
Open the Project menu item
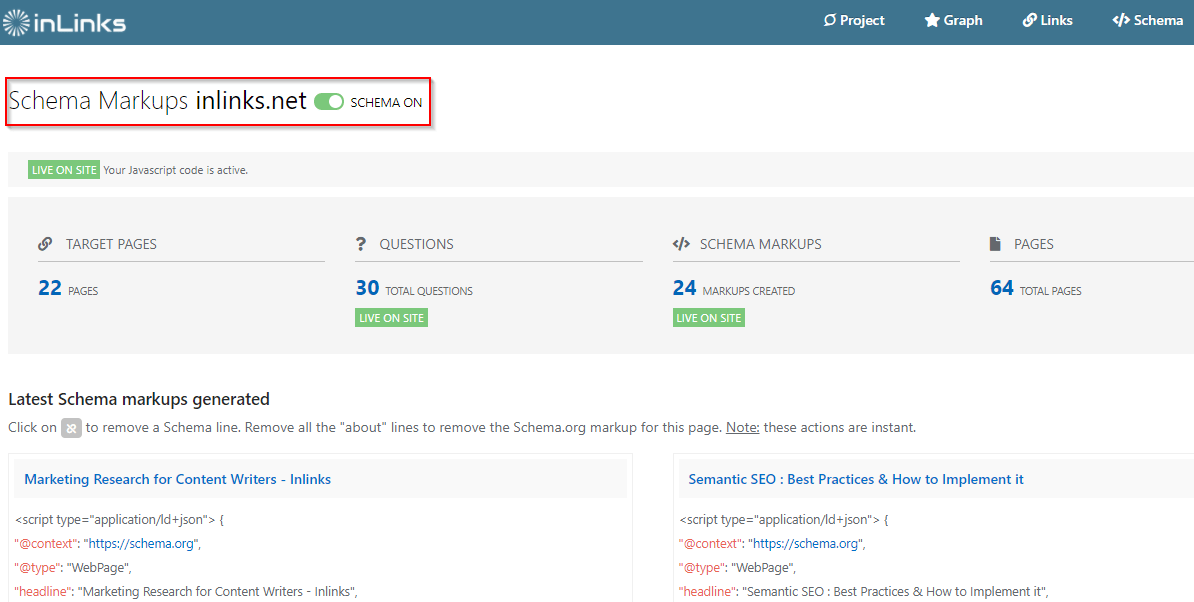point(854,21)
